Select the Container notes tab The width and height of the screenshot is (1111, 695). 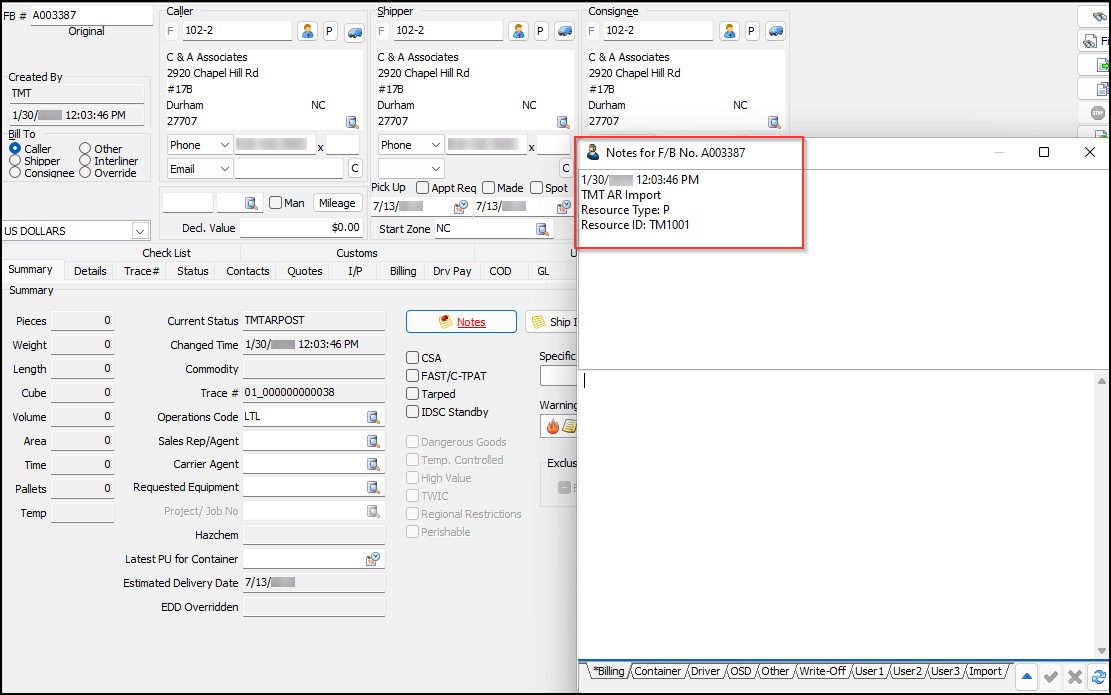click(658, 672)
